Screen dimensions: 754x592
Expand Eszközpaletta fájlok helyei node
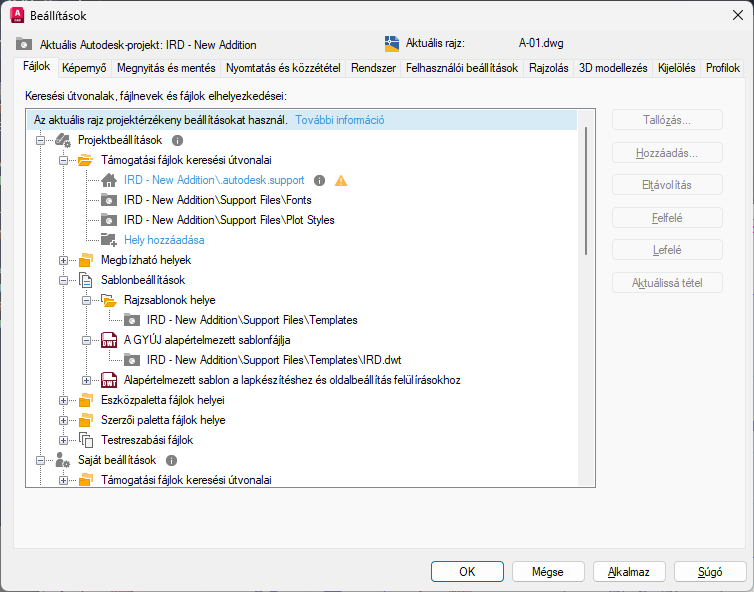64,400
